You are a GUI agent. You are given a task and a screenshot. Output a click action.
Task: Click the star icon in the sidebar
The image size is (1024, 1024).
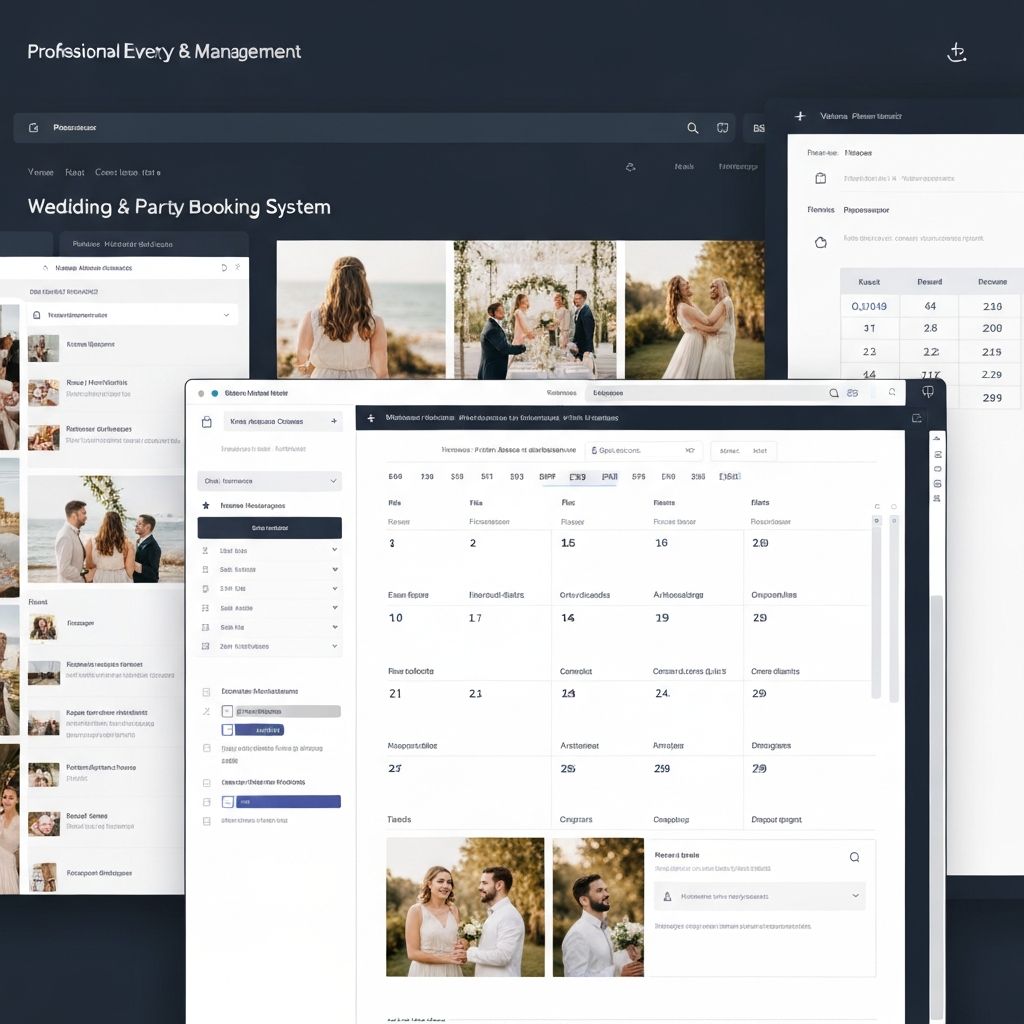click(206, 506)
